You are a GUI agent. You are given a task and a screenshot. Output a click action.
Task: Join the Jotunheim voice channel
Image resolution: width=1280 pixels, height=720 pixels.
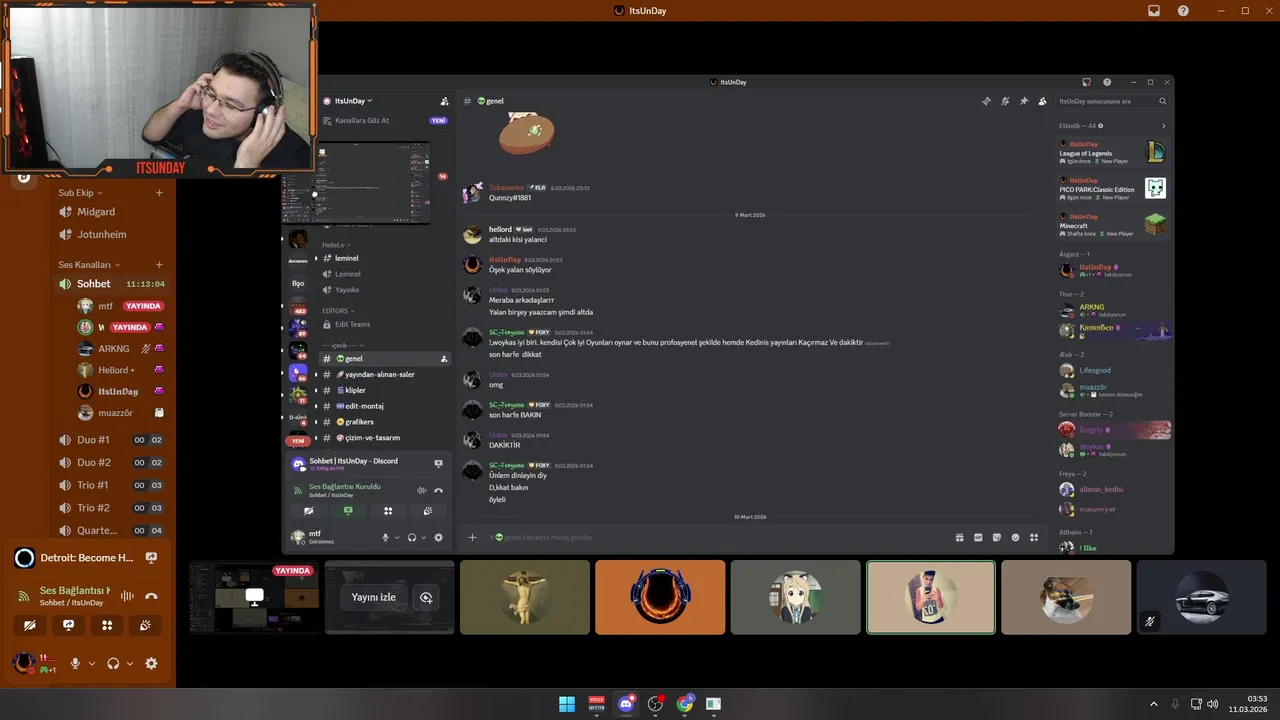click(x=101, y=235)
